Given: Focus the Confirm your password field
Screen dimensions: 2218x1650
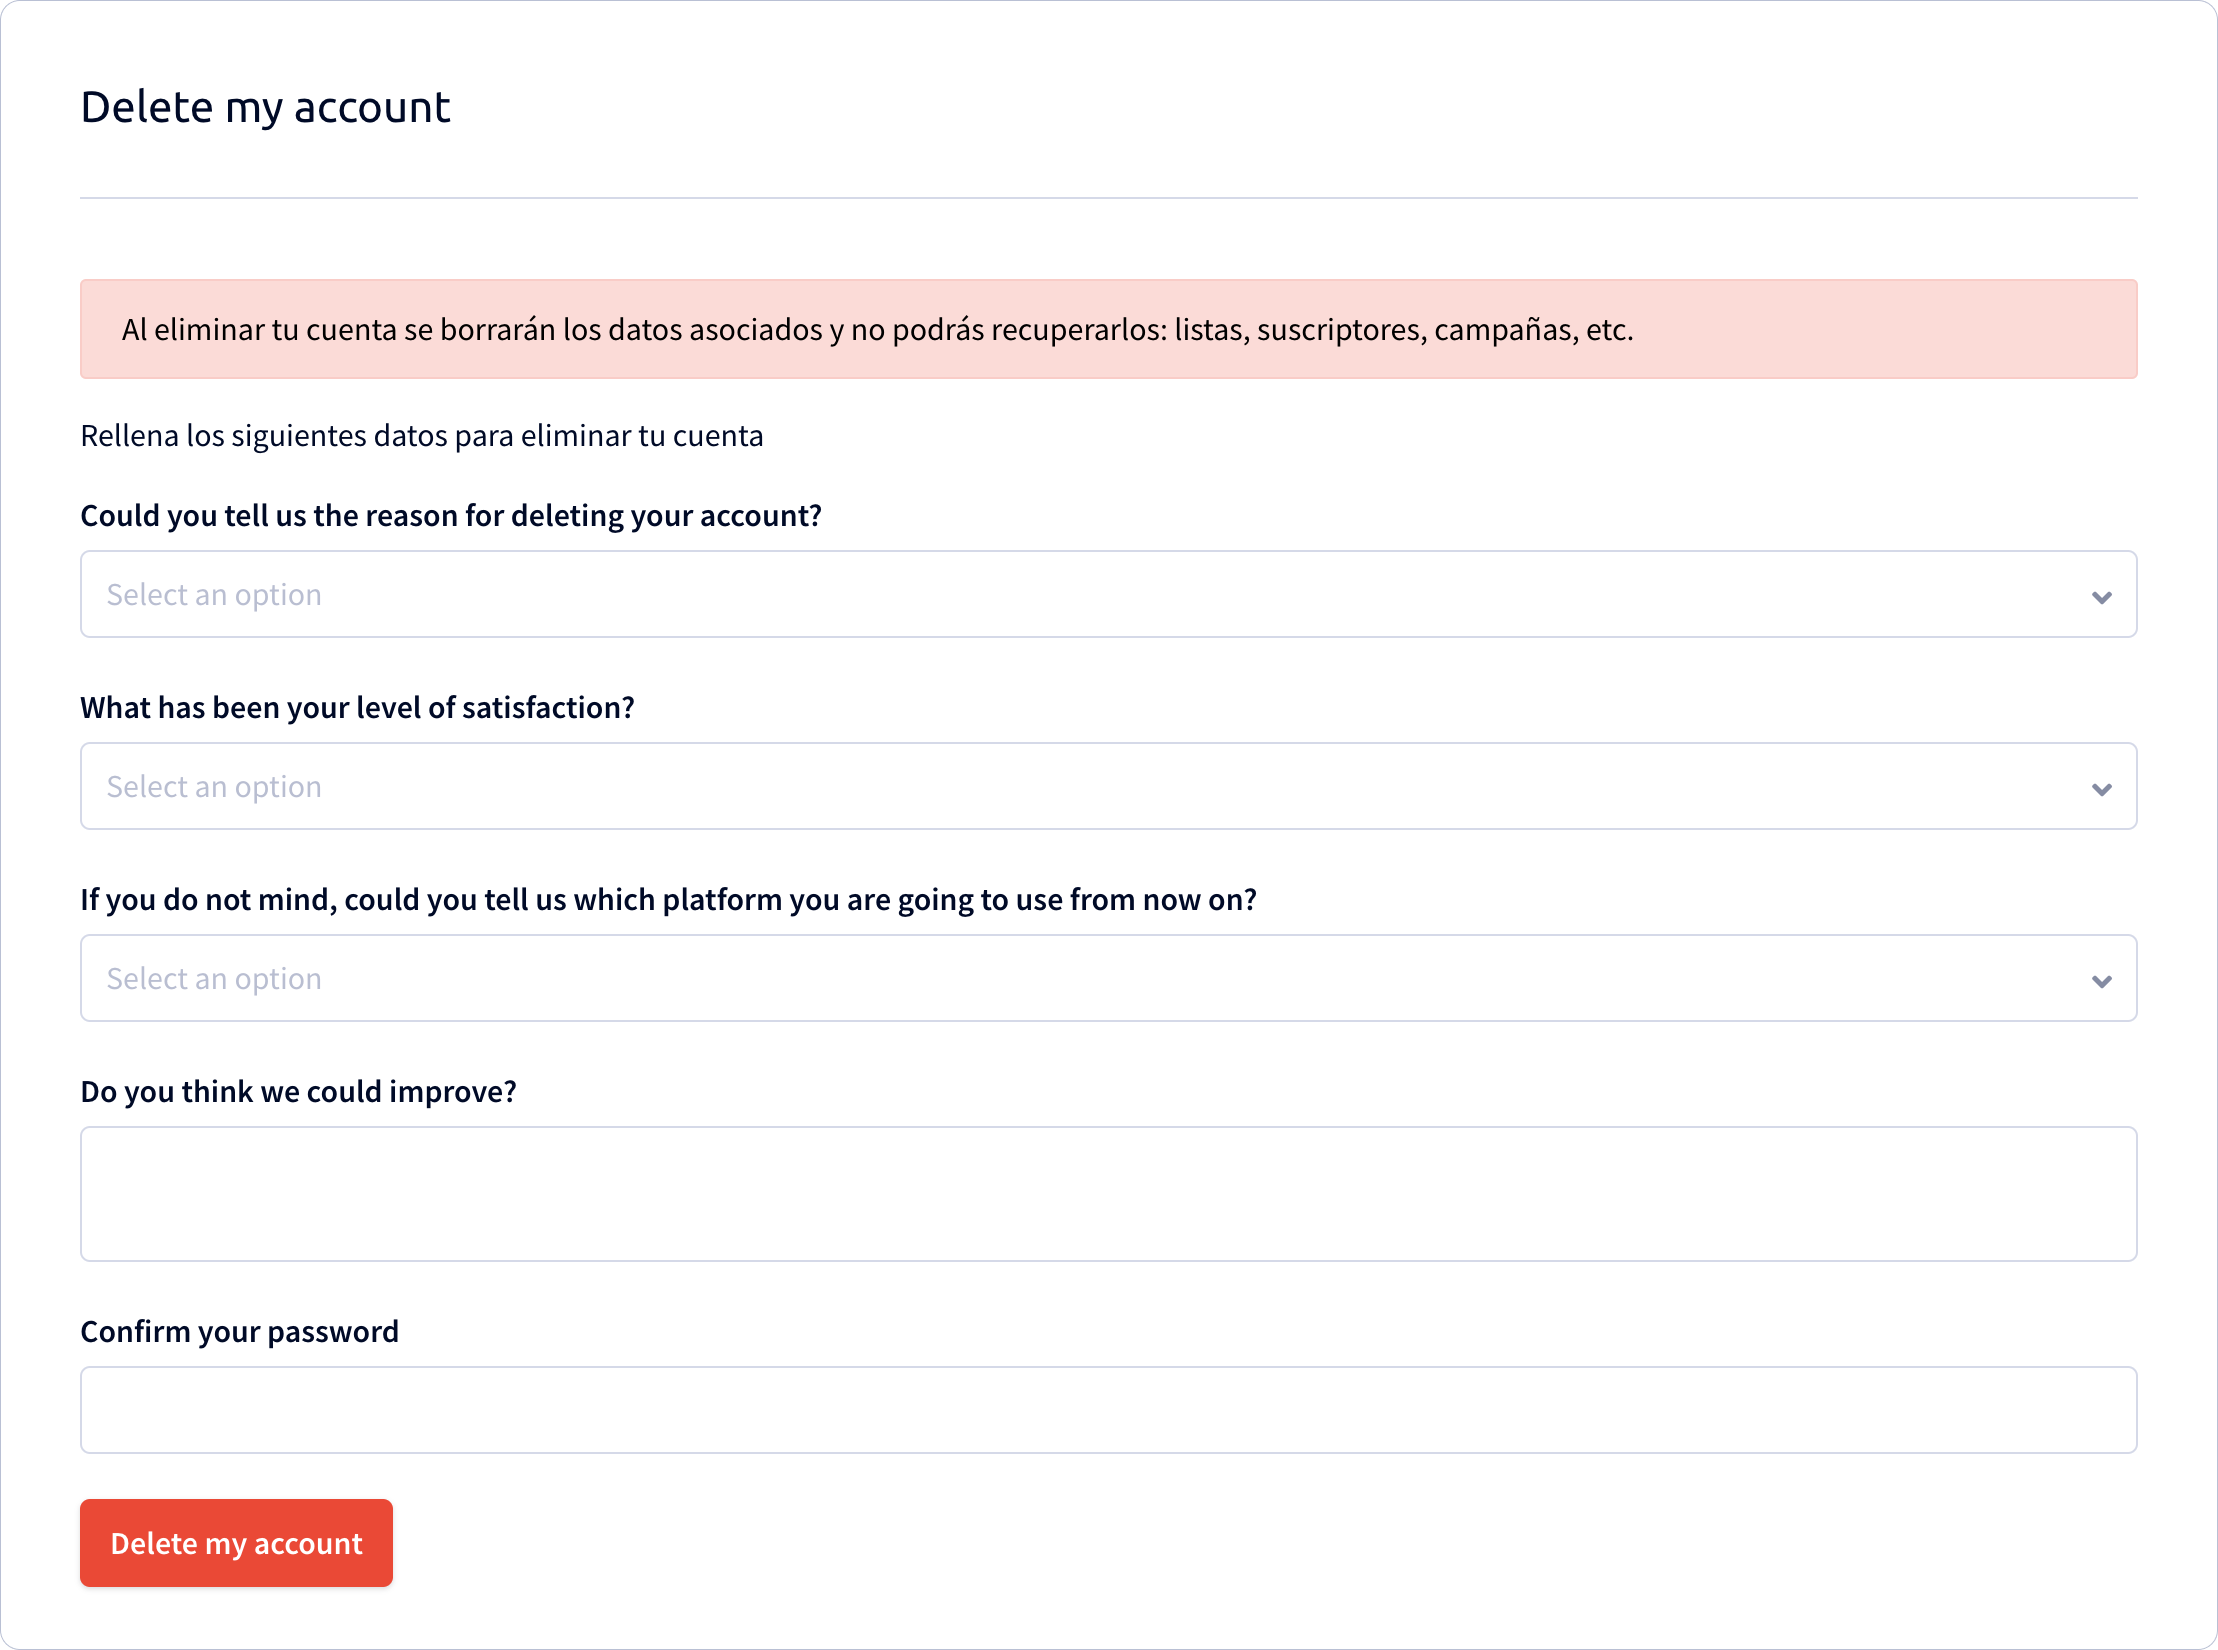Looking at the screenshot, I should [1108, 1410].
